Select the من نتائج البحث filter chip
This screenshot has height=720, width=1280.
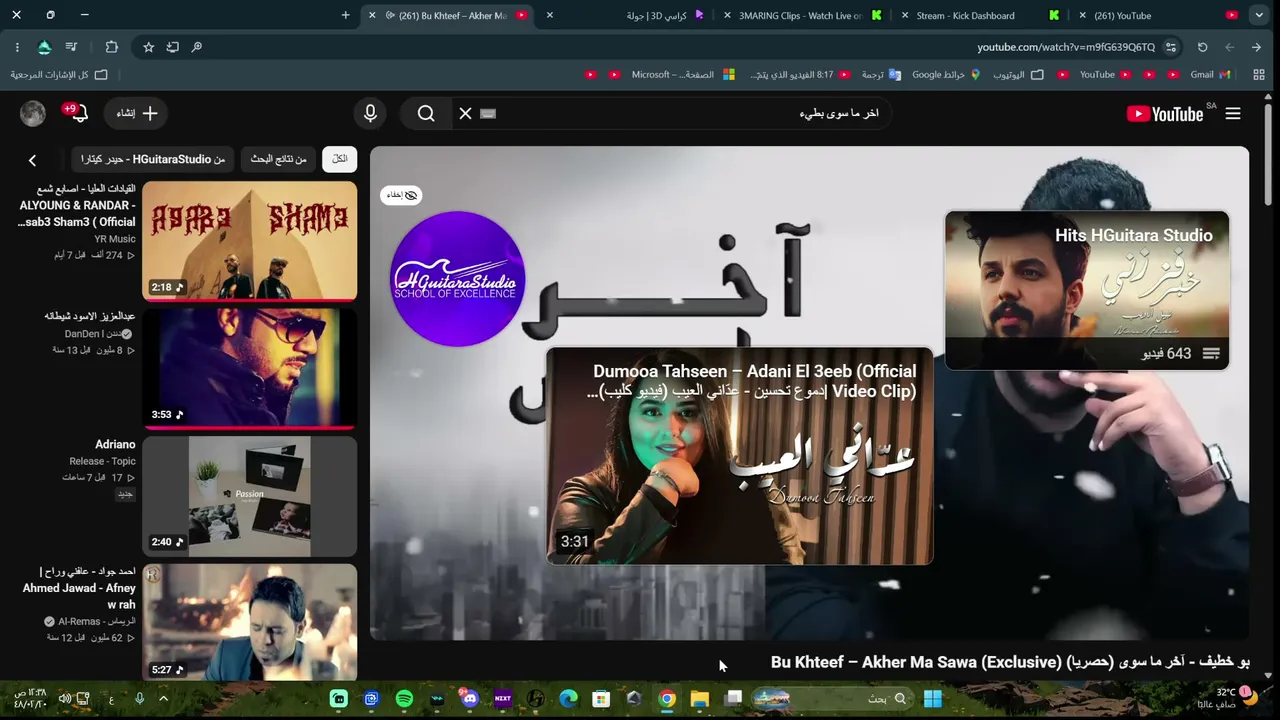278,159
